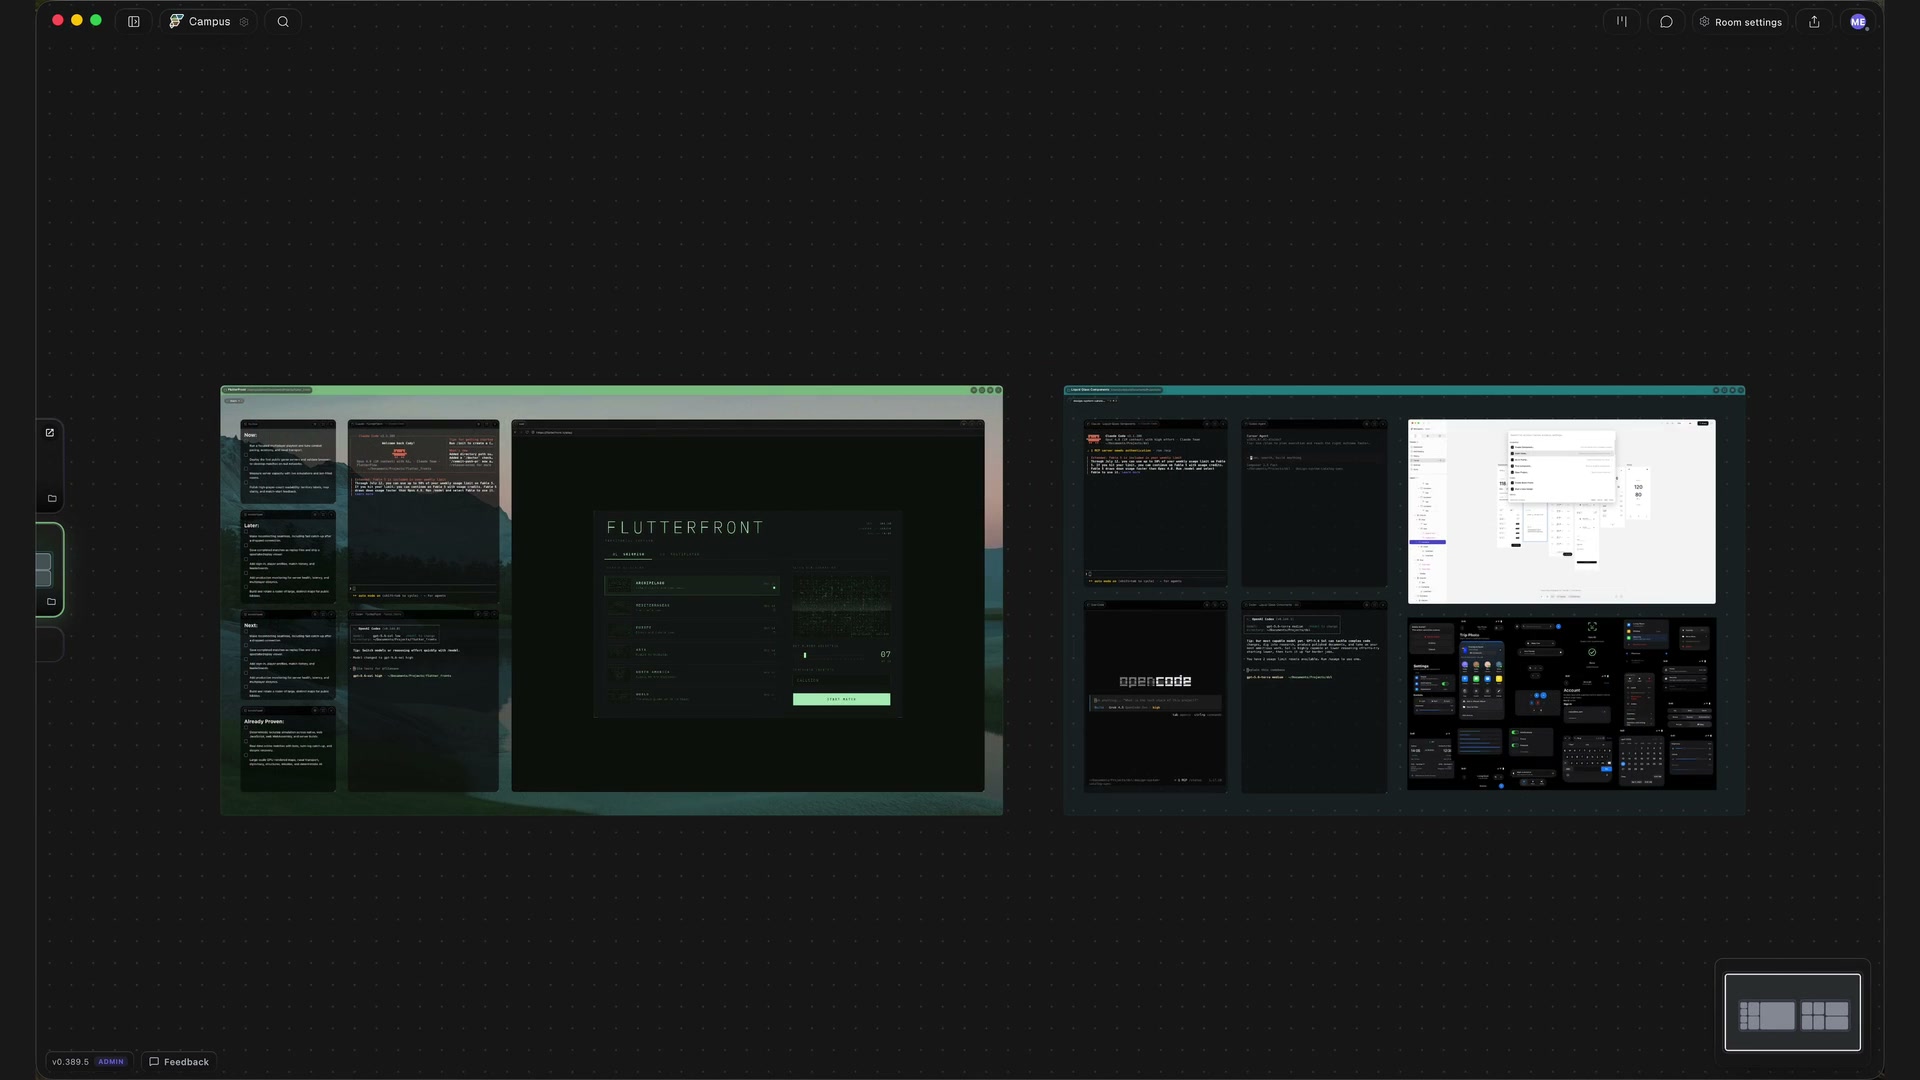Screen dimensions: 1920x1080
Task: Click the Already Proven: note heading
Action: [x=264, y=722]
